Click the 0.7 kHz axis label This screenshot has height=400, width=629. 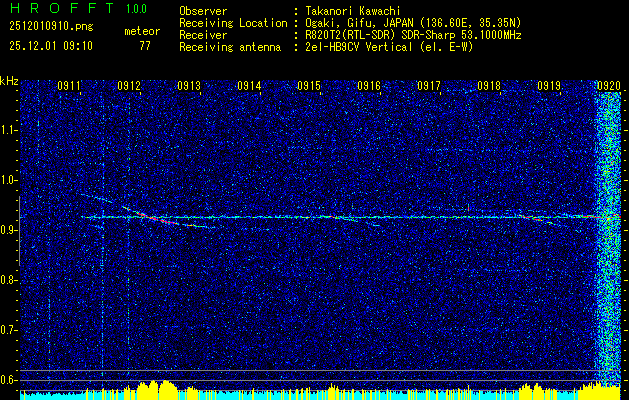coord(8,330)
